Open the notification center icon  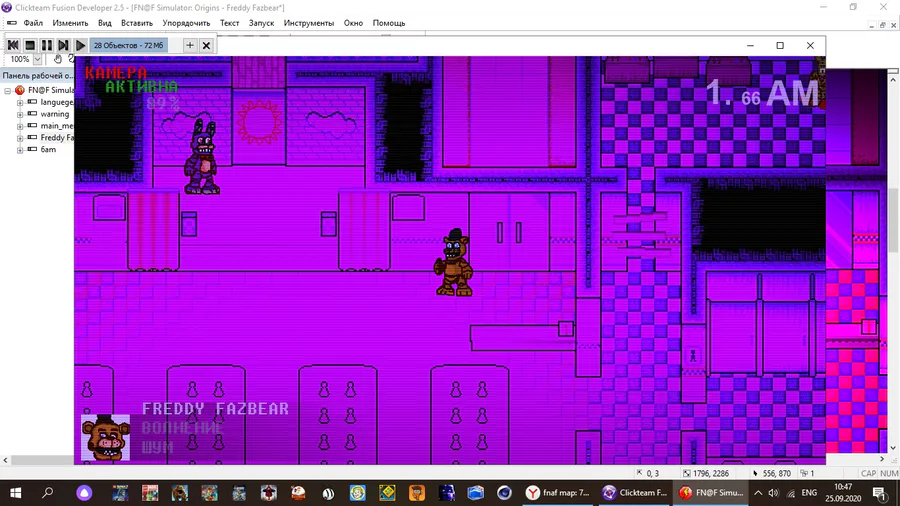[x=879, y=493]
